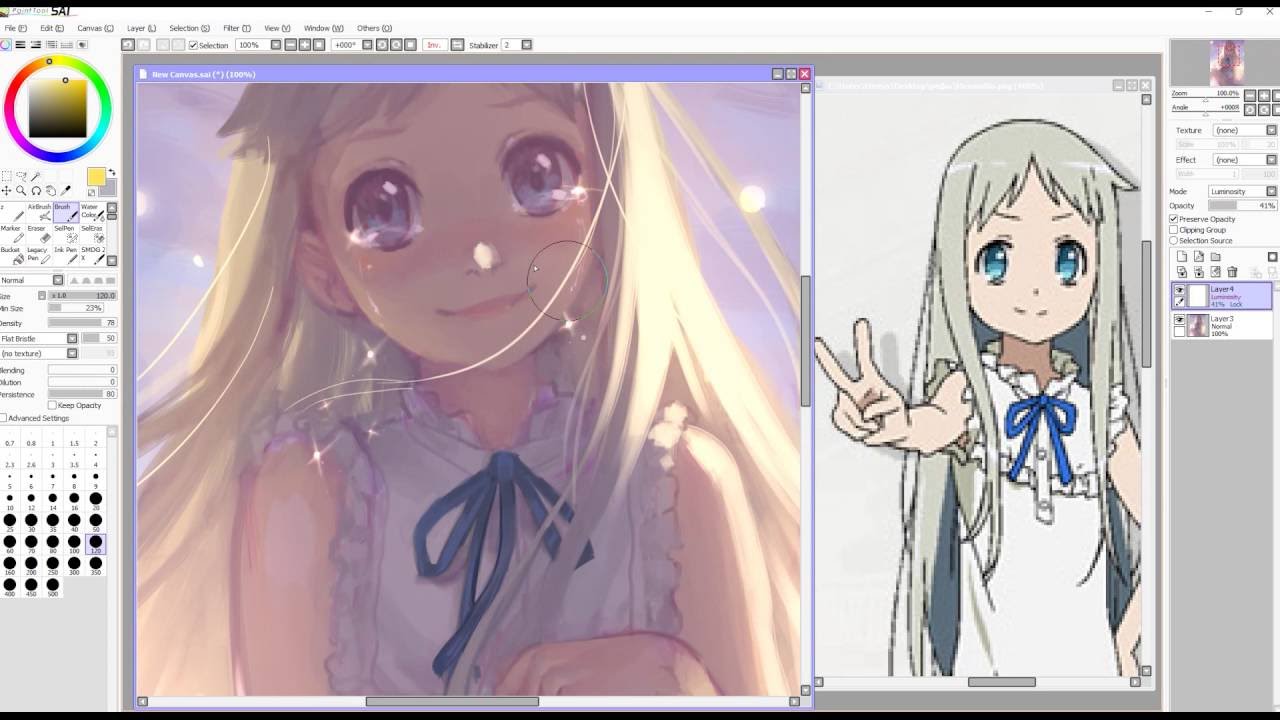Enable Selection Source option
This screenshot has width=1280, height=720.
tap(1174, 241)
